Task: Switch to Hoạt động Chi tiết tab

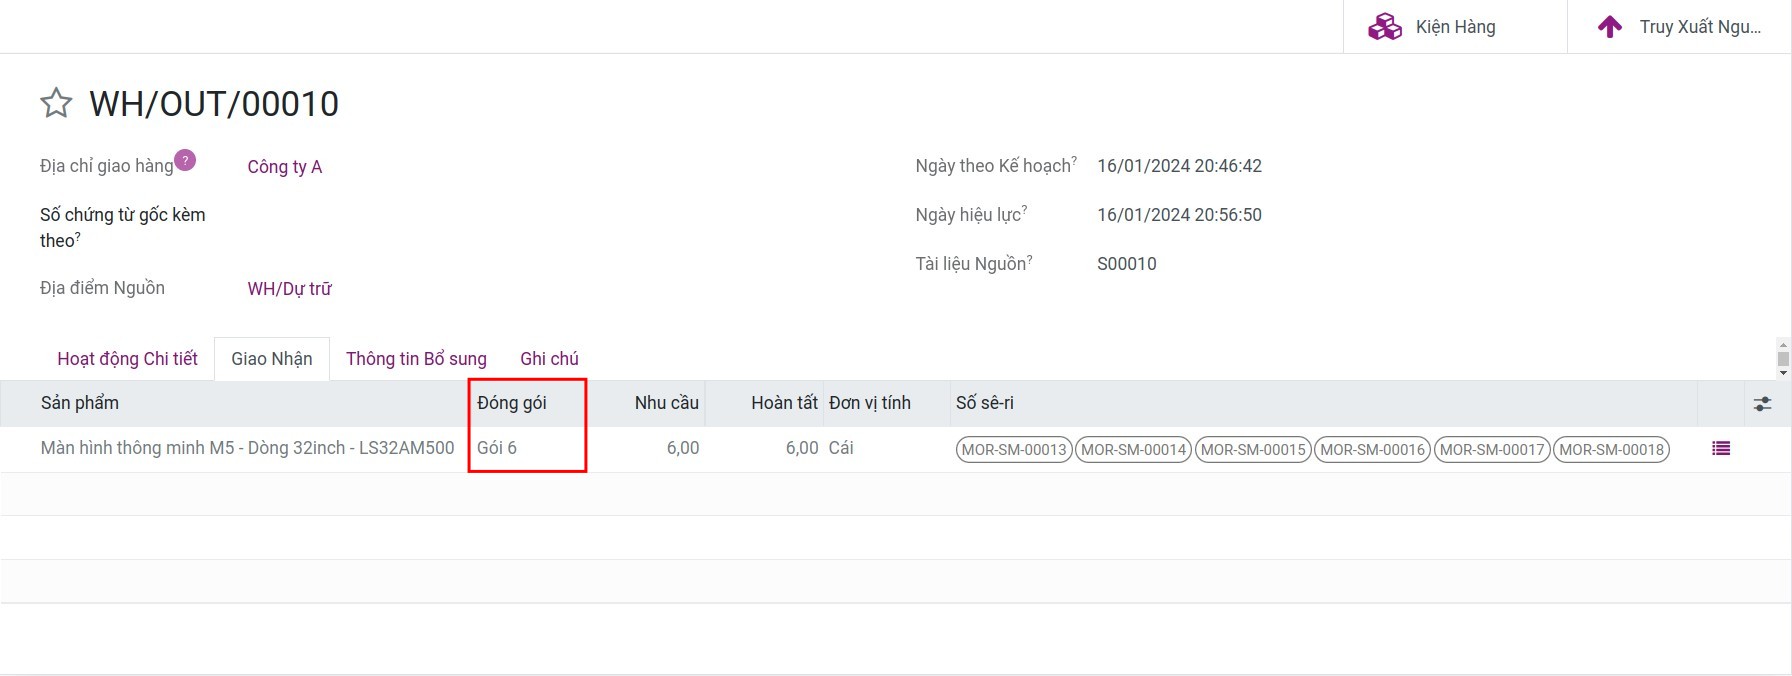Action: (x=127, y=359)
